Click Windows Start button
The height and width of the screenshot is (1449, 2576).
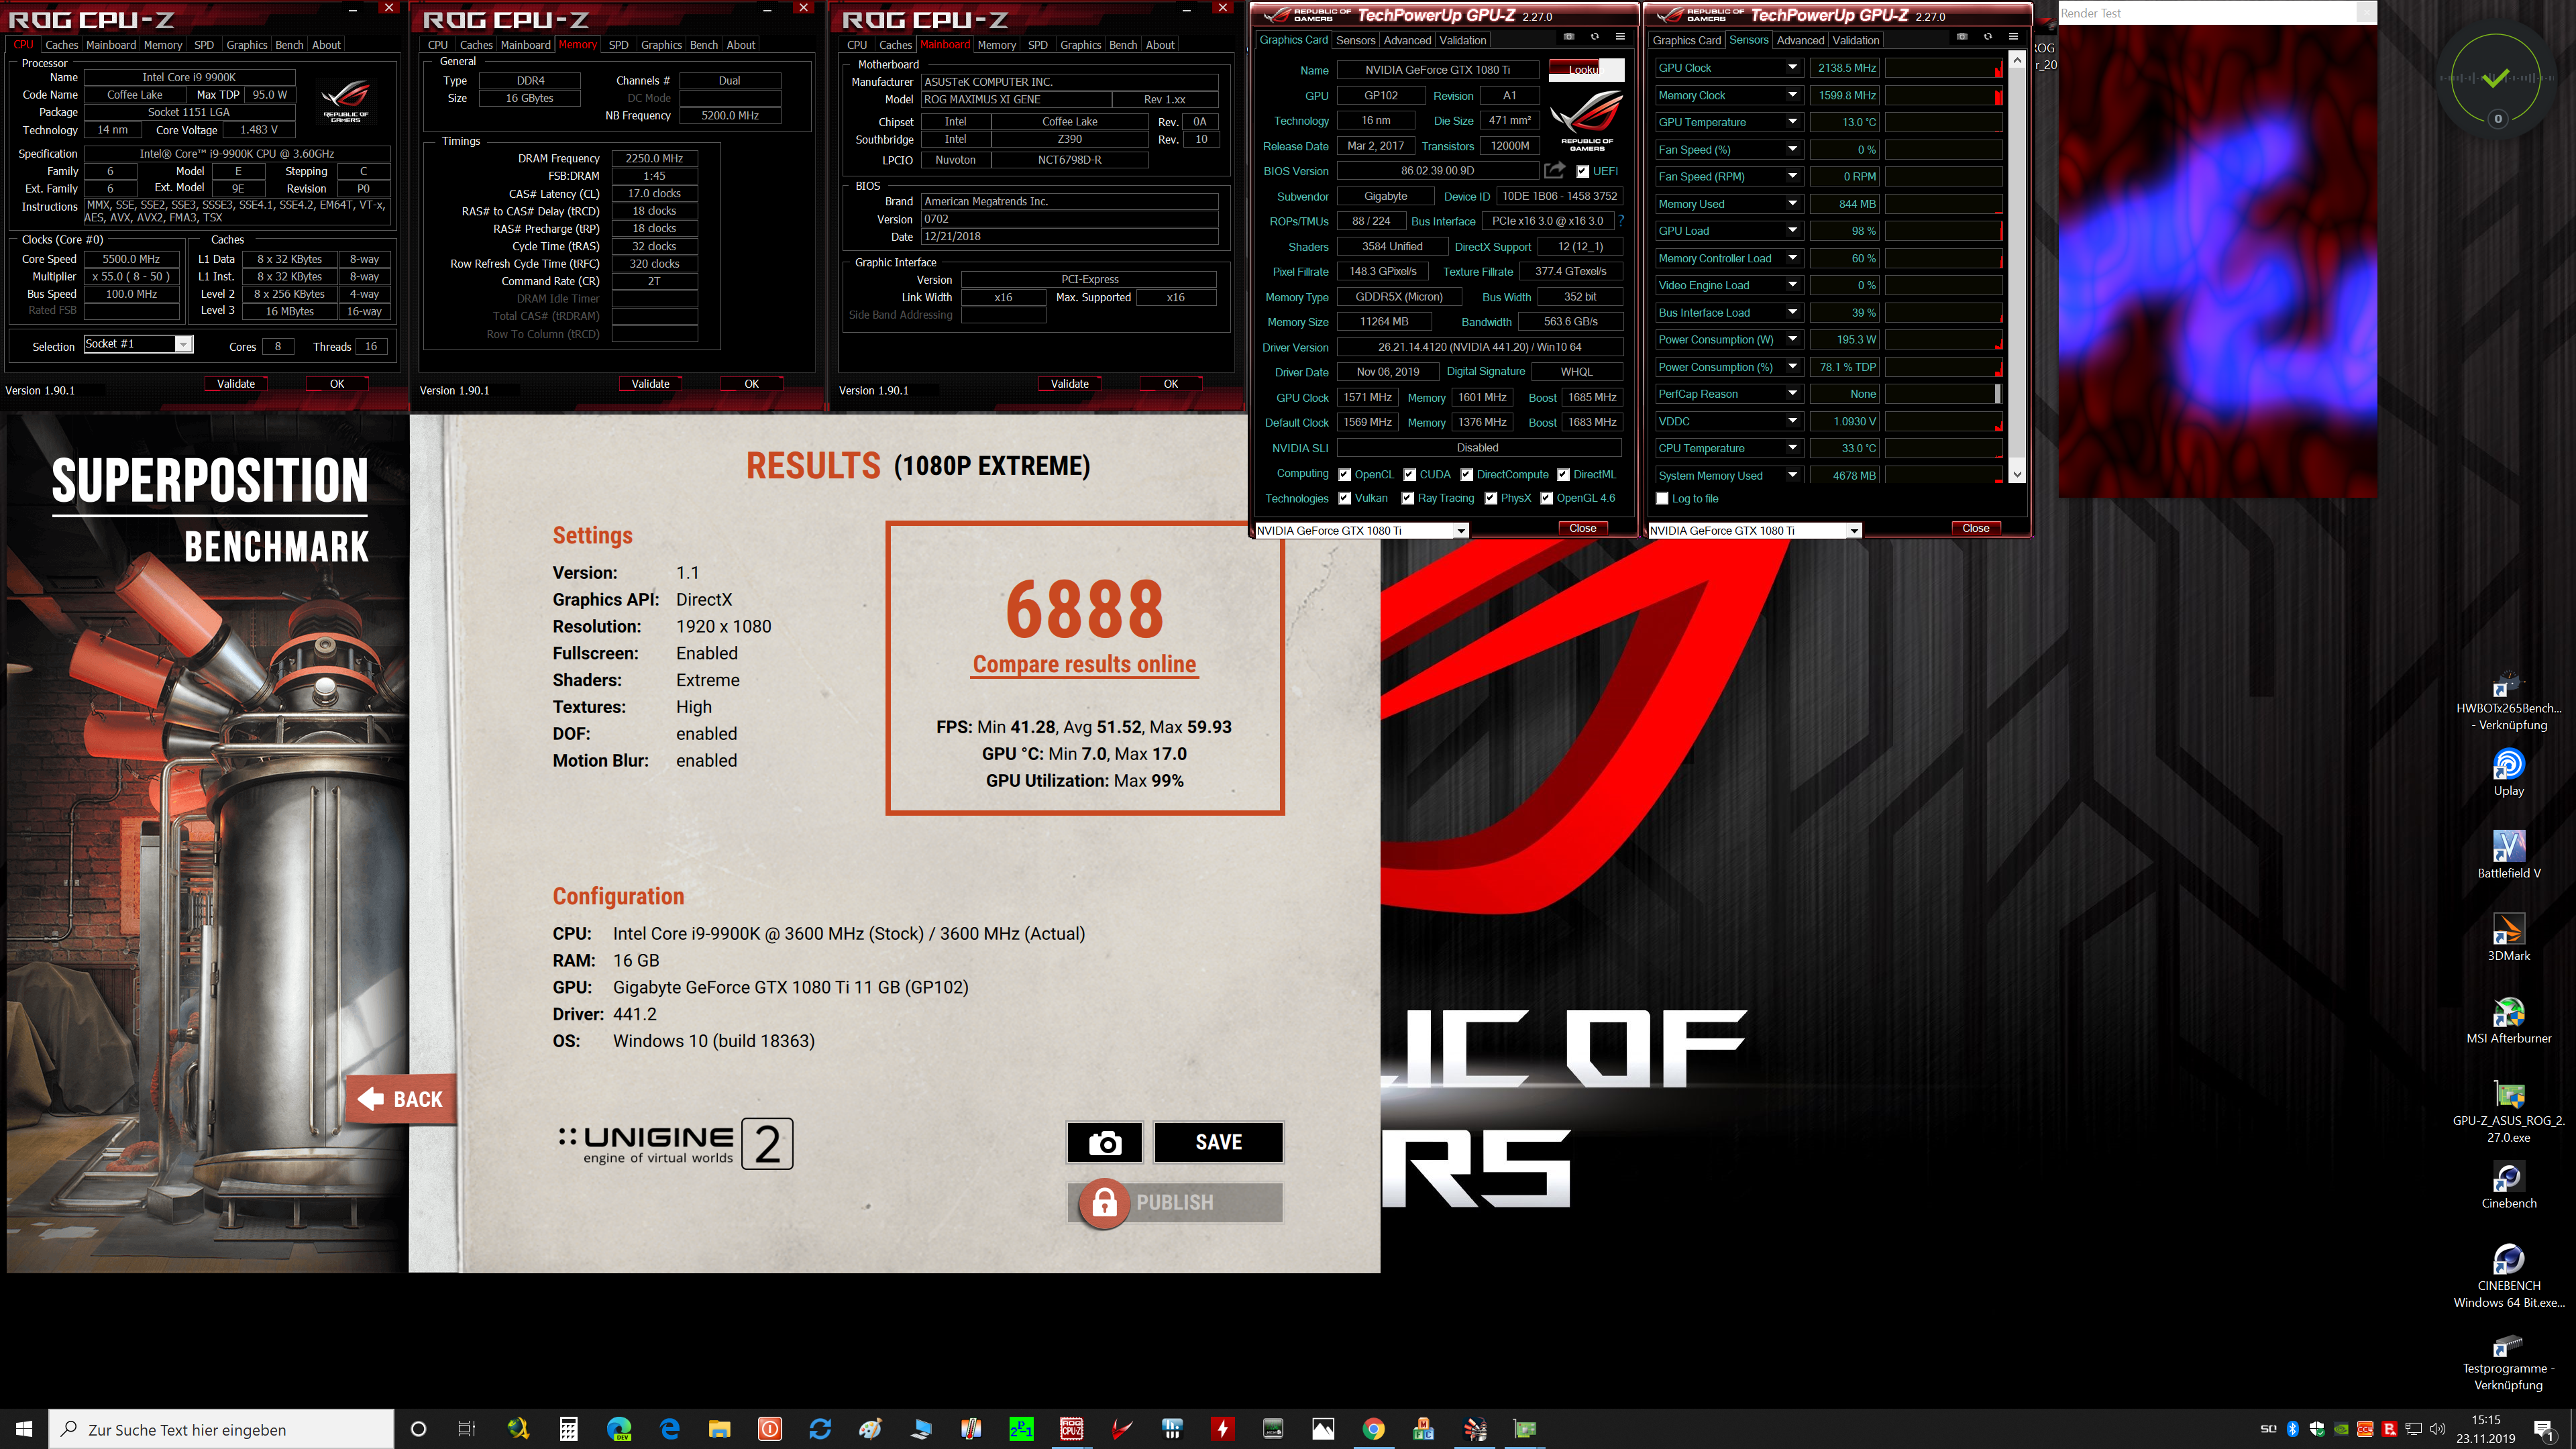coord(24,1428)
